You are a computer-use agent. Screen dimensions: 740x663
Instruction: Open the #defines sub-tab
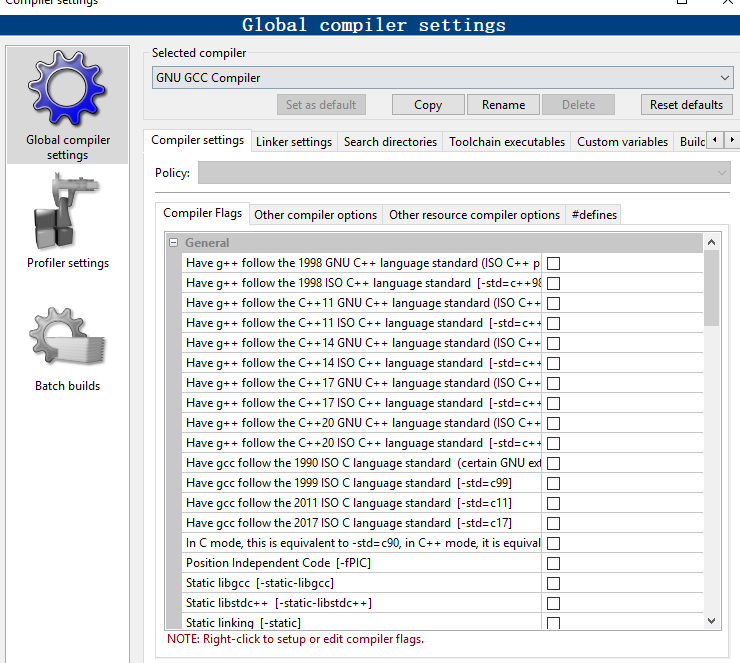tap(594, 215)
